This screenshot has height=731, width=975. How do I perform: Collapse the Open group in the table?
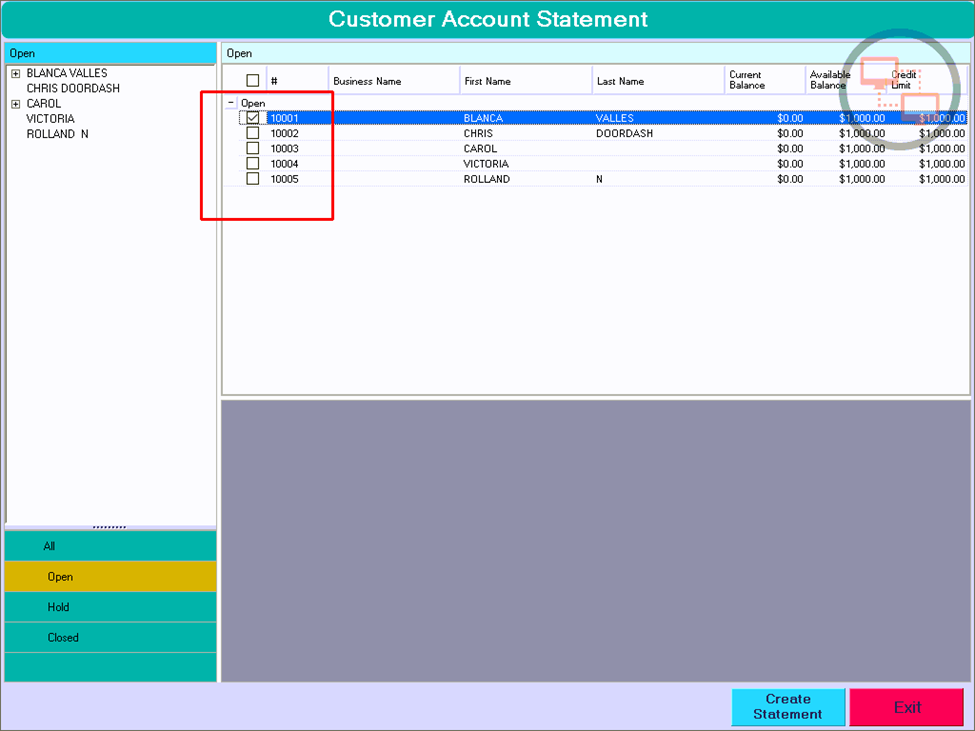pyautogui.click(x=231, y=103)
